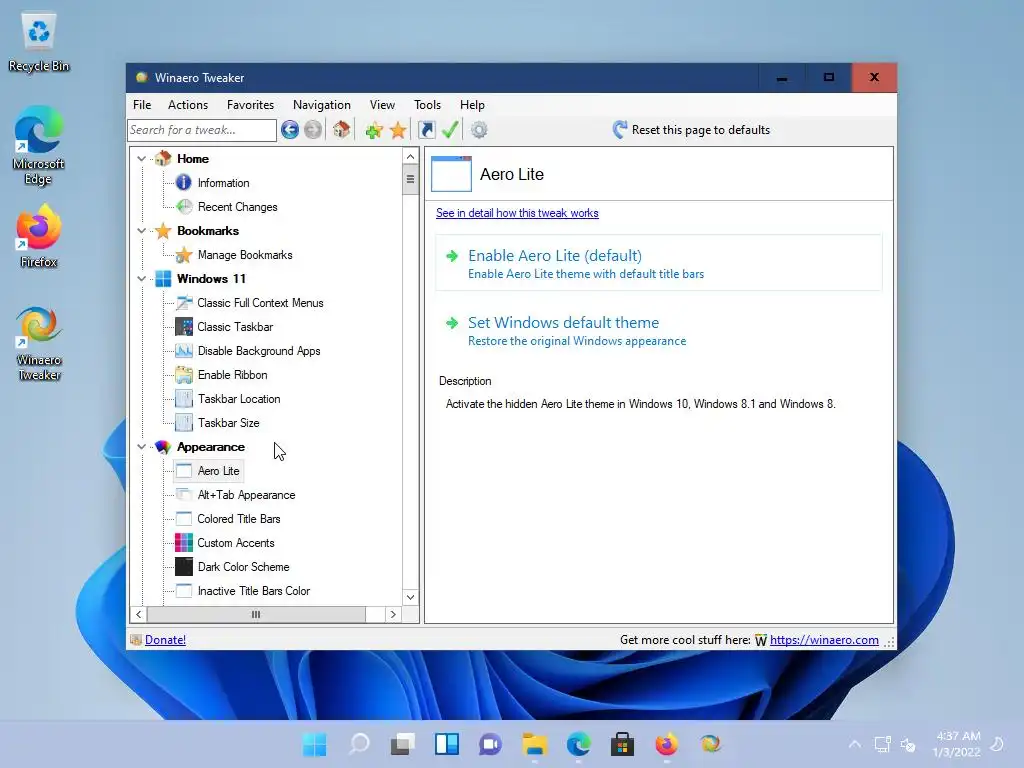Open taskbar Search
Screen dimensions: 1024x768
359,744
